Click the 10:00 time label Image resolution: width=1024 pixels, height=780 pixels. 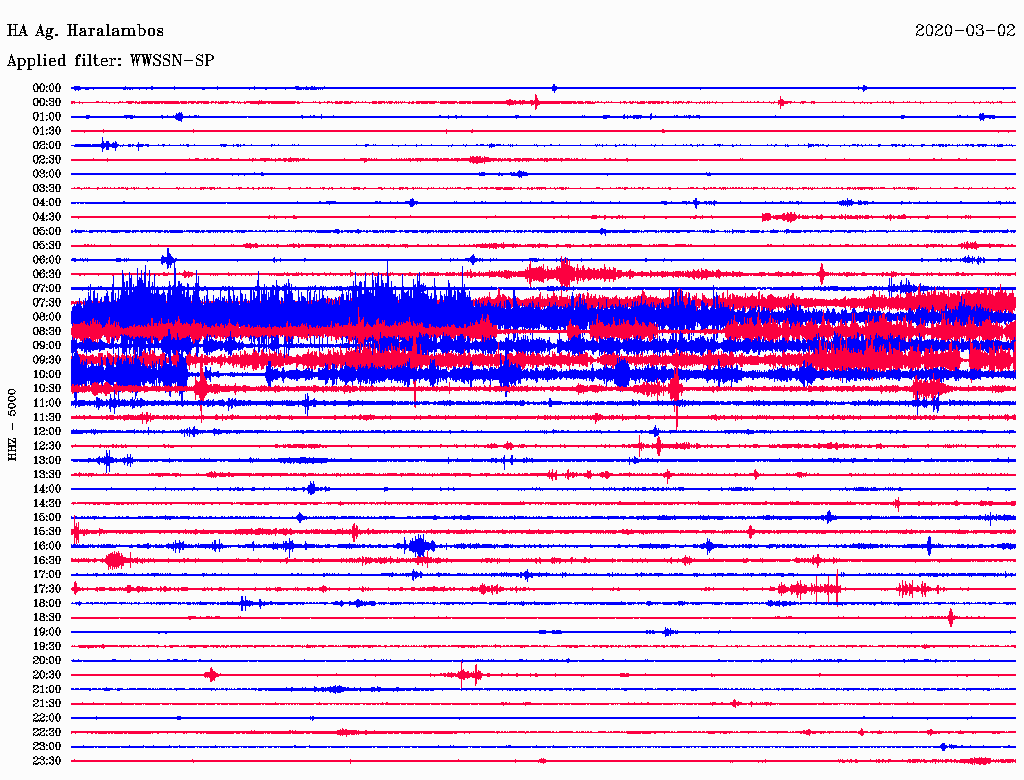coord(47,374)
